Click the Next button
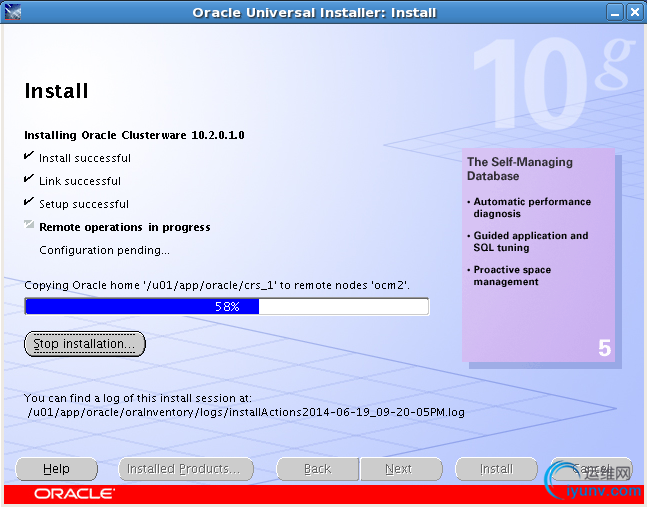 (401, 469)
